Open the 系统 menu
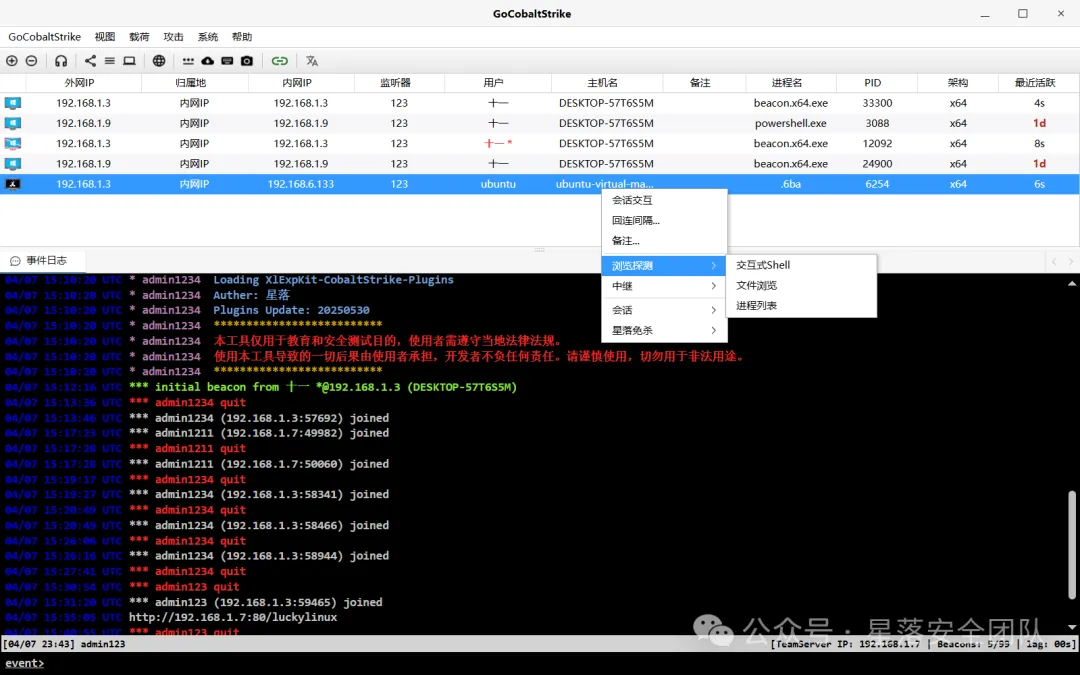The width and height of the screenshot is (1080, 675). [207, 37]
